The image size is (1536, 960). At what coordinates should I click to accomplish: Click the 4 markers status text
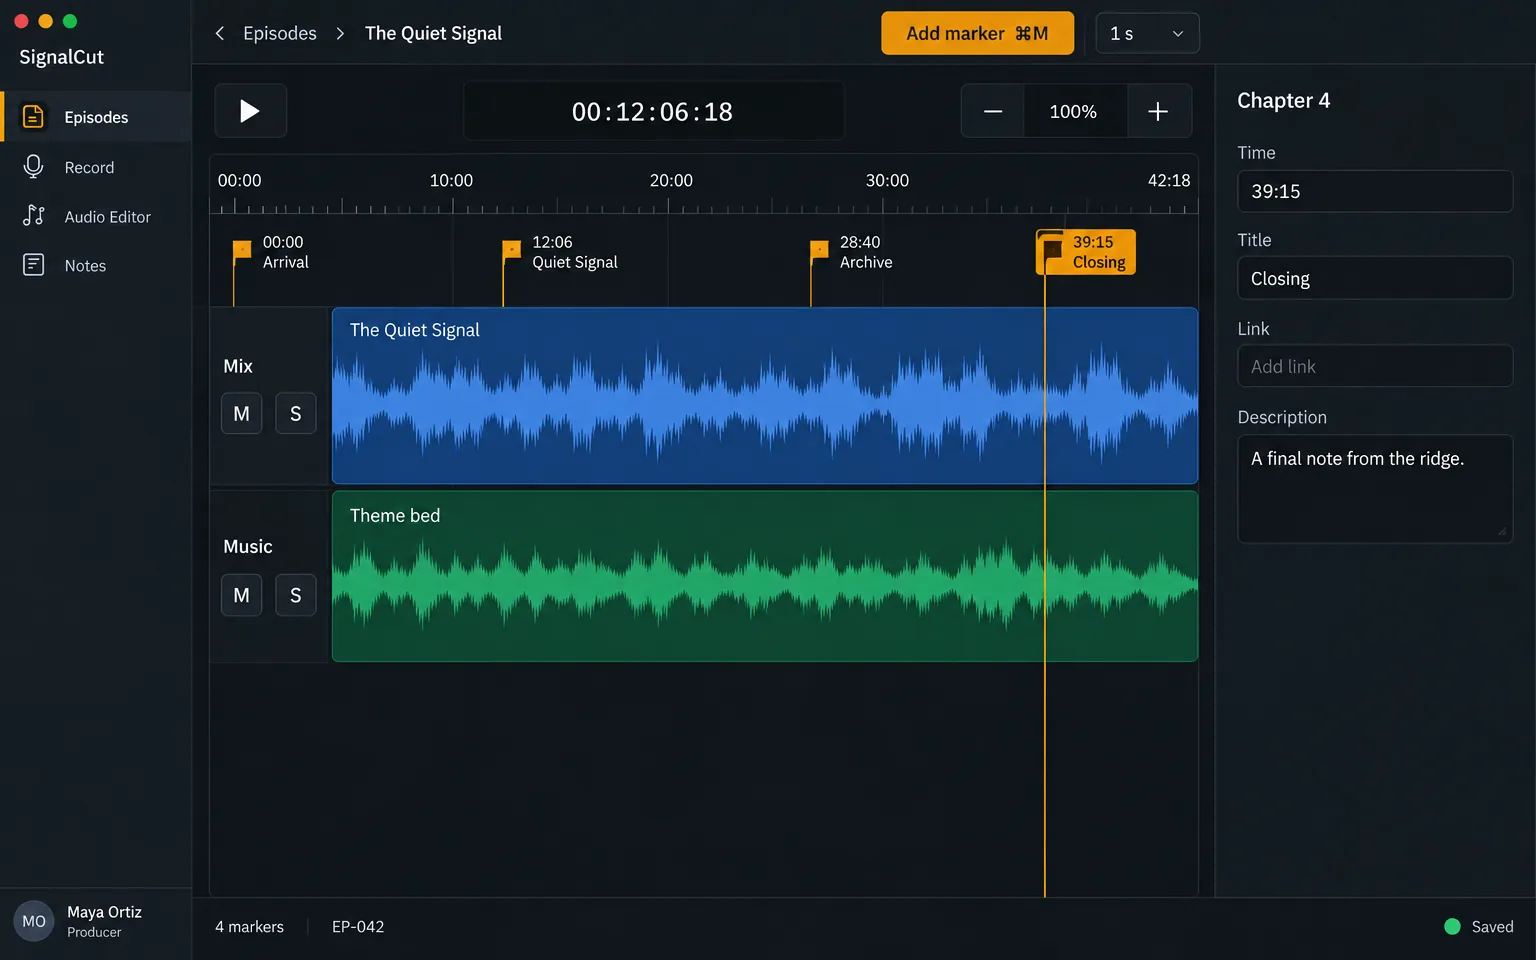(x=249, y=927)
